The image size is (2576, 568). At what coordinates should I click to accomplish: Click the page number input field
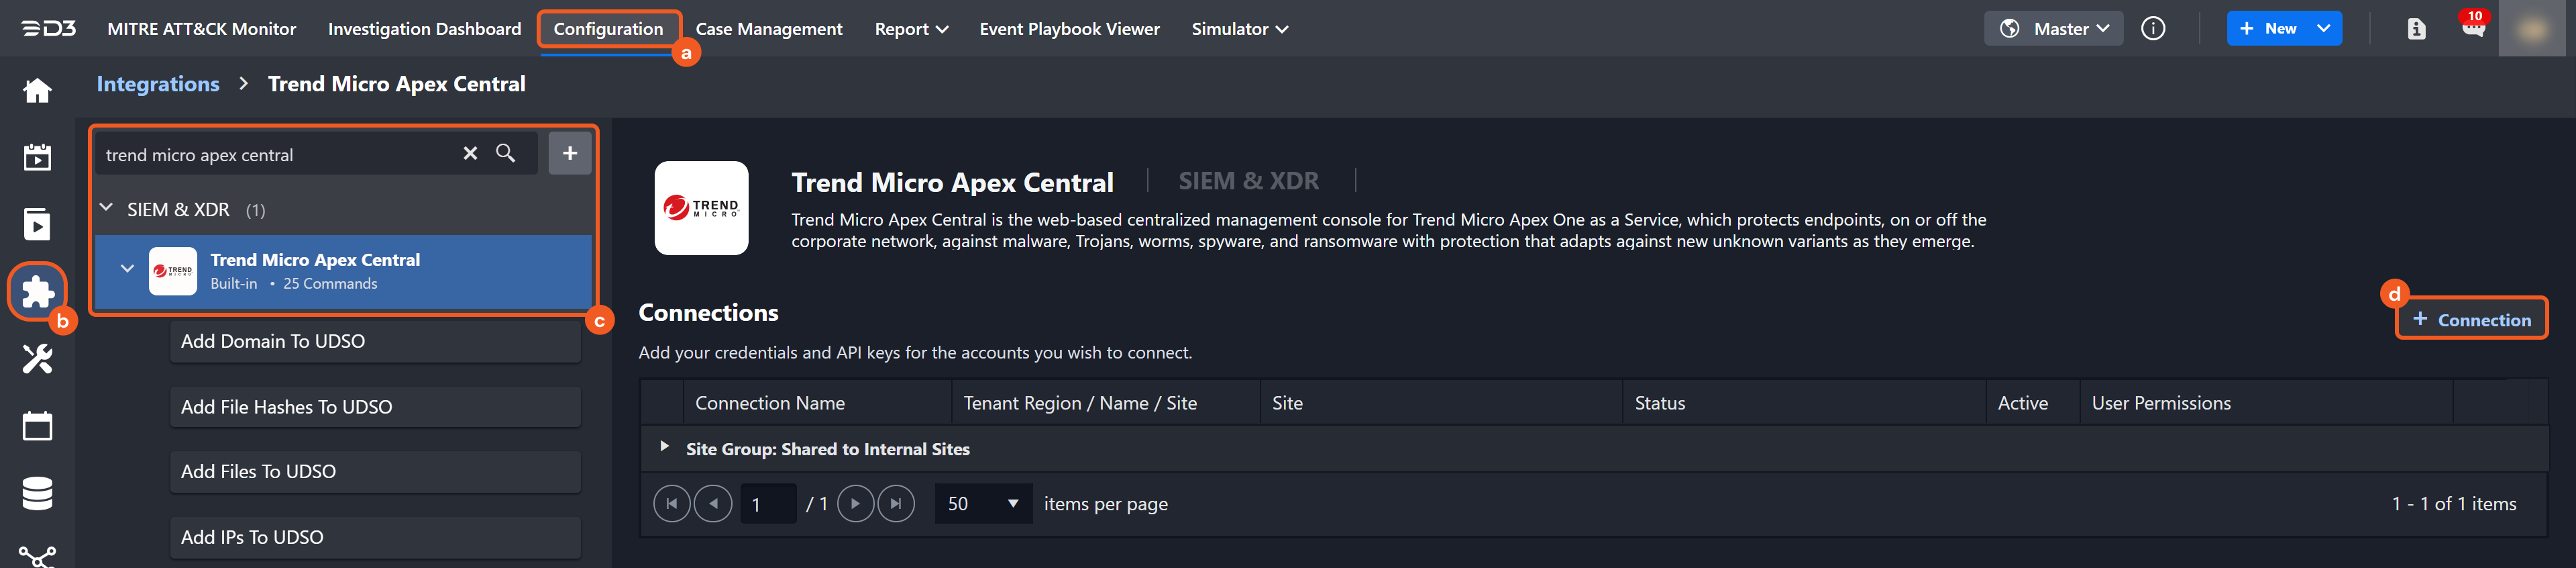(x=767, y=503)
